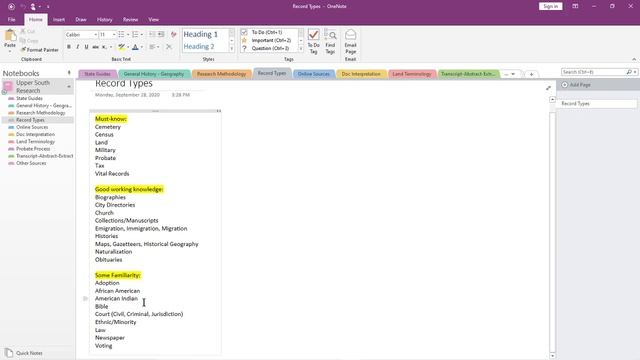Click the undo icon in quick access toolbar
640x360 pixels.
(23, 7)
